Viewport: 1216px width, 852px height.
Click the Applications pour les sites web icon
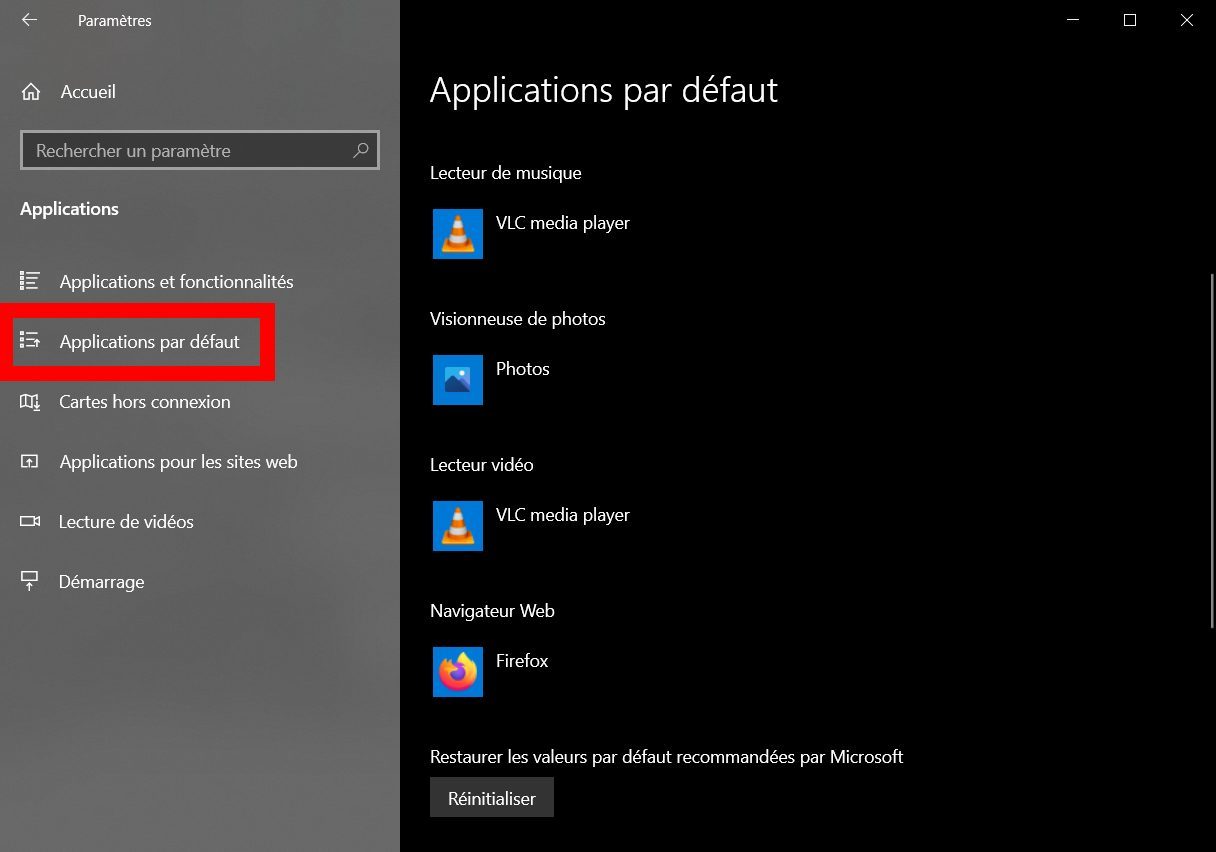pyautogui.click(x=30, y=462)
